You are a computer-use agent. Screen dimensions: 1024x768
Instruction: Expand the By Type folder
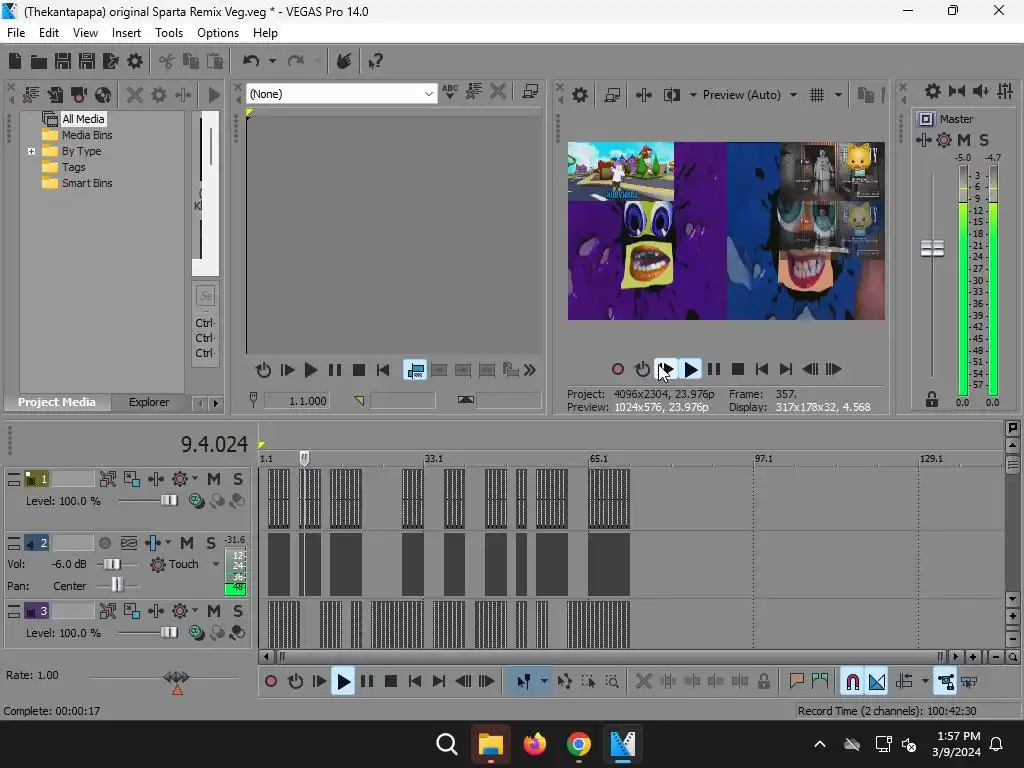pyautogui.click(x=31, y=152)
